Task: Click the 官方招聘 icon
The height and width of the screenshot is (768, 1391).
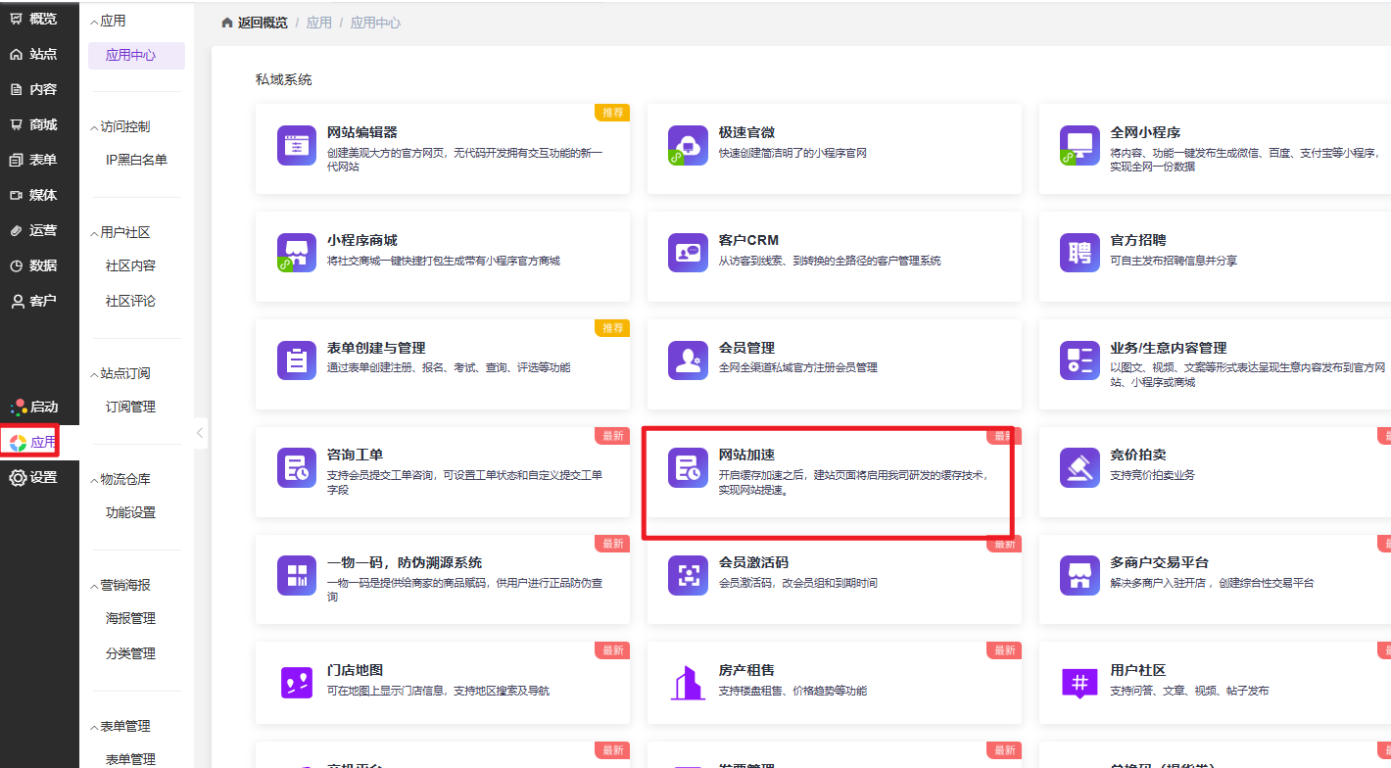Action: point(1079,253)
